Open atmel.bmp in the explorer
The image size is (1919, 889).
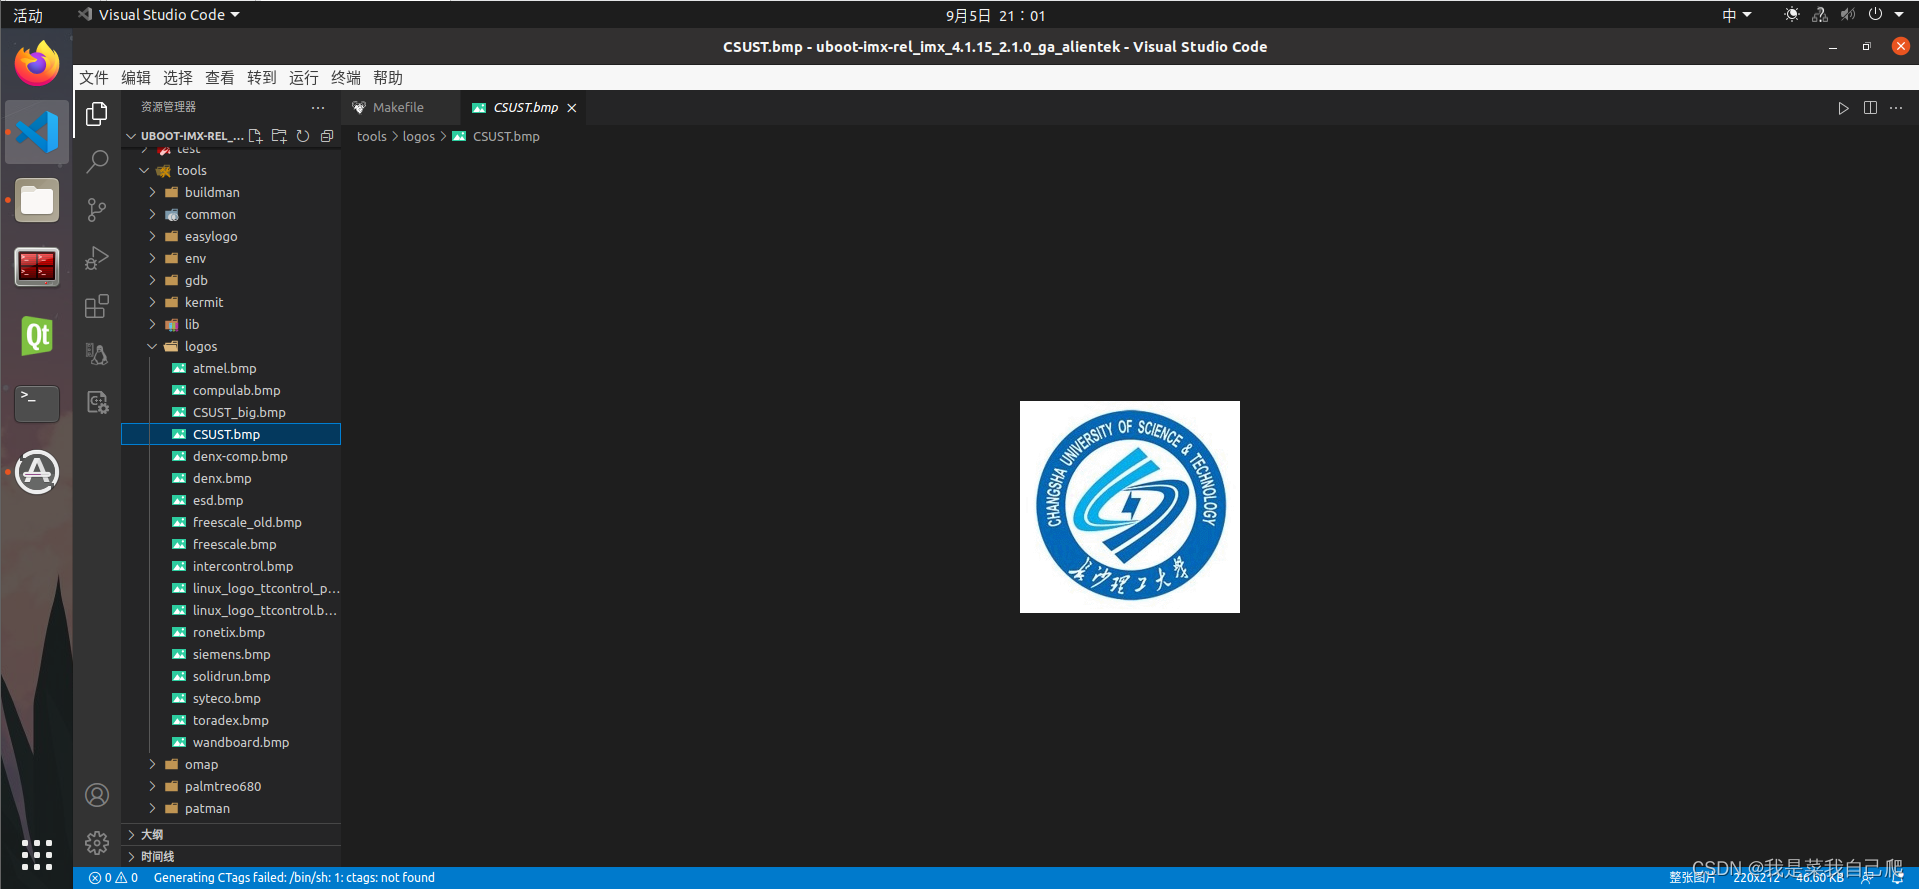pyautogui.click(x=231, y=368)
